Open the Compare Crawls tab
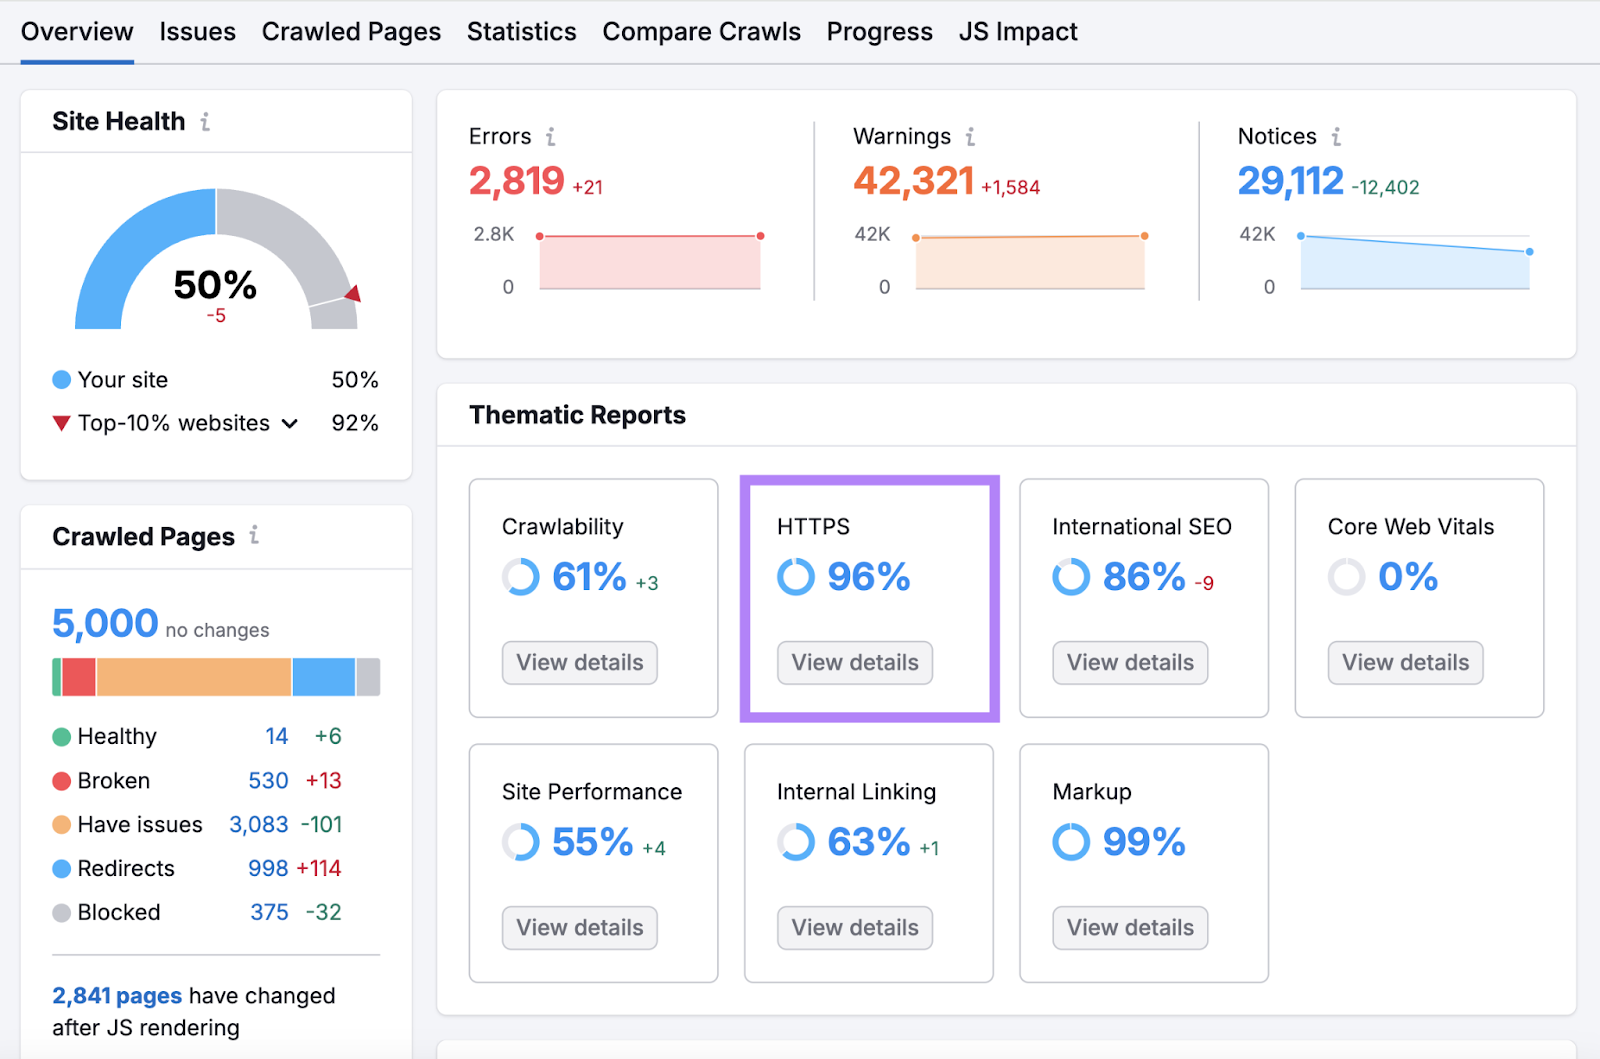The height and width of the screenshot is (1059, 1600). [702, 32]
